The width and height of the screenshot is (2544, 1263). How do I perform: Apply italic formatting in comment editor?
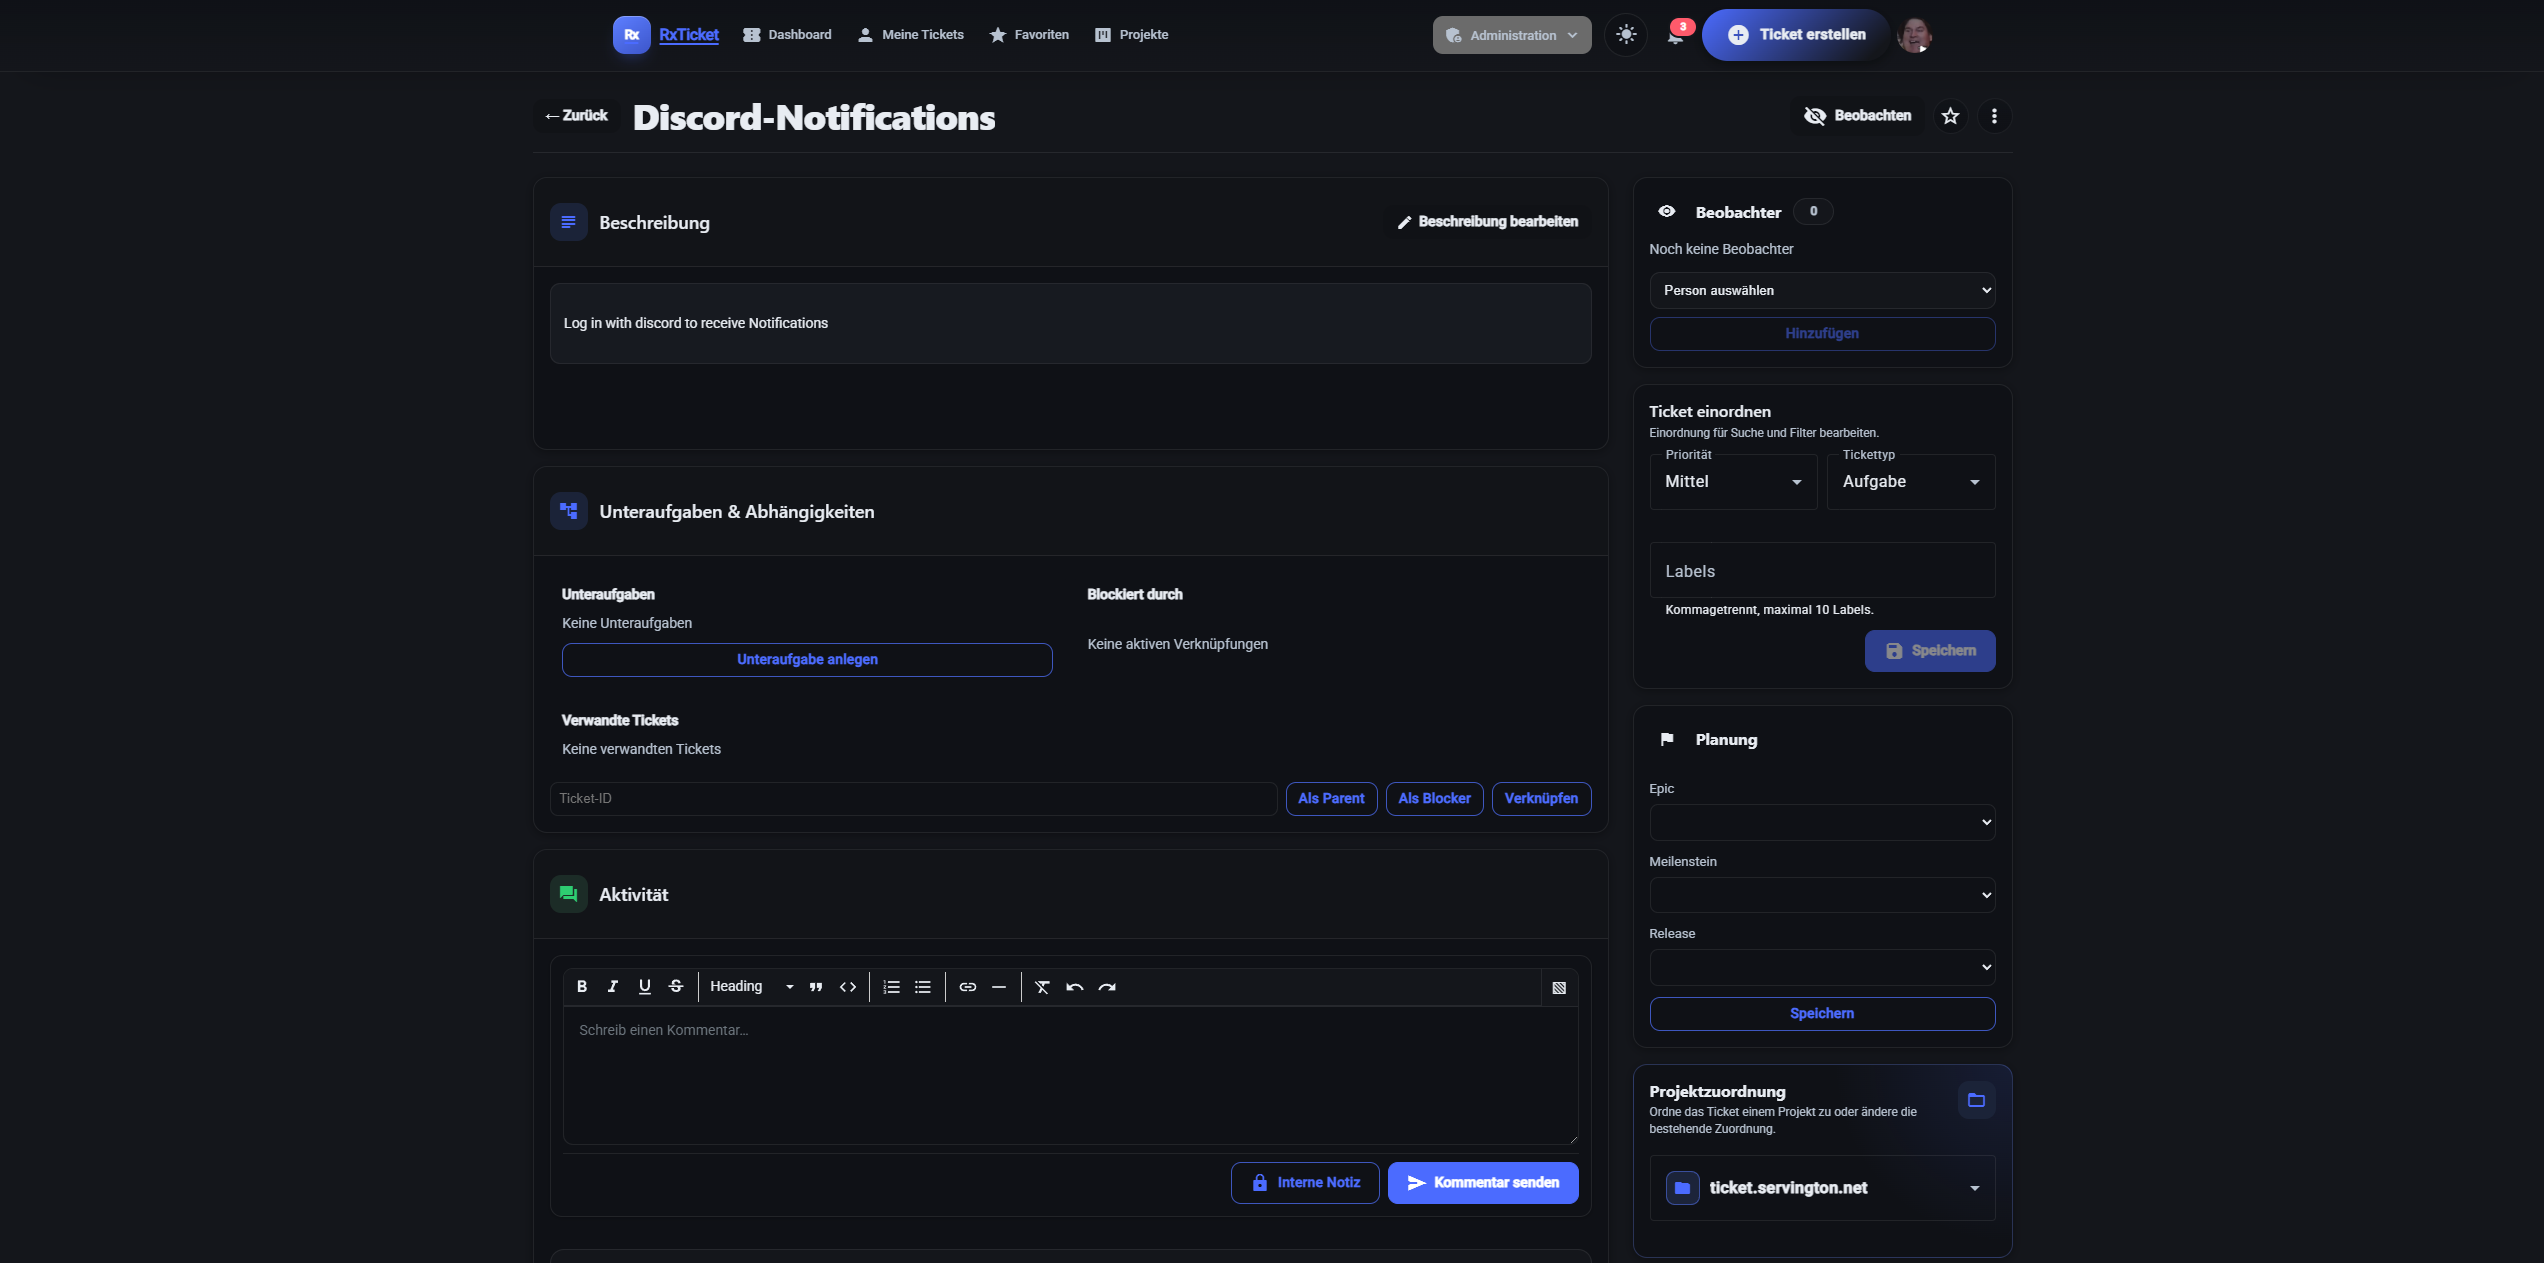[613, 987]
